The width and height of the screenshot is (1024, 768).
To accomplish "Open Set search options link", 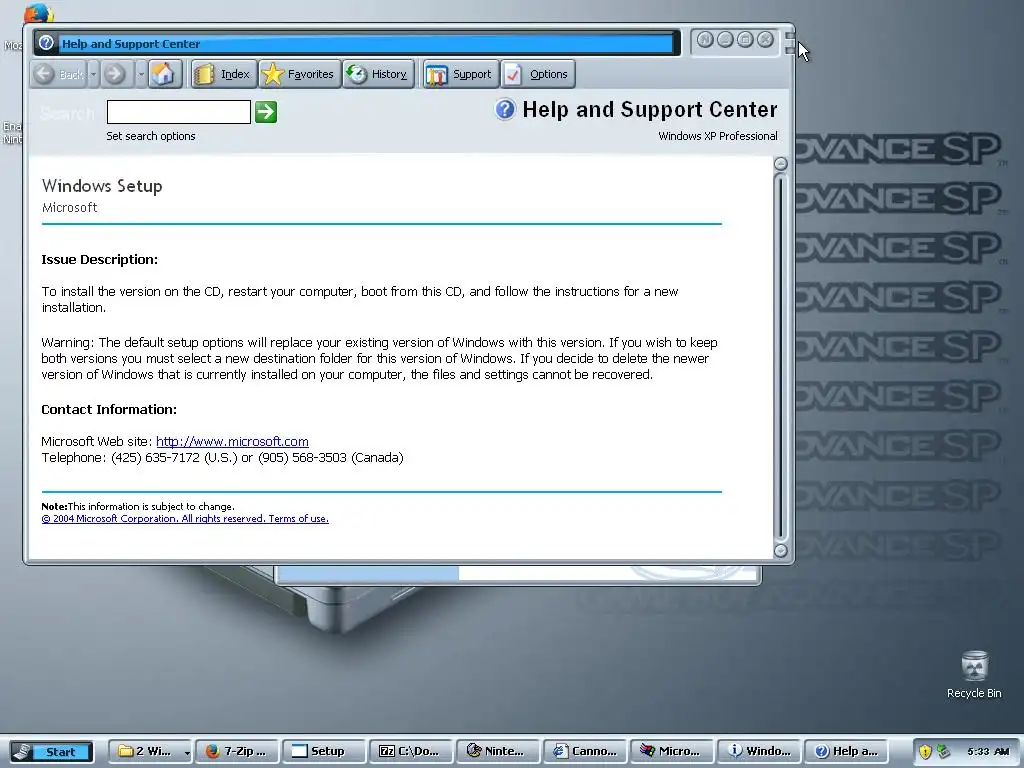I will [151, 136].
